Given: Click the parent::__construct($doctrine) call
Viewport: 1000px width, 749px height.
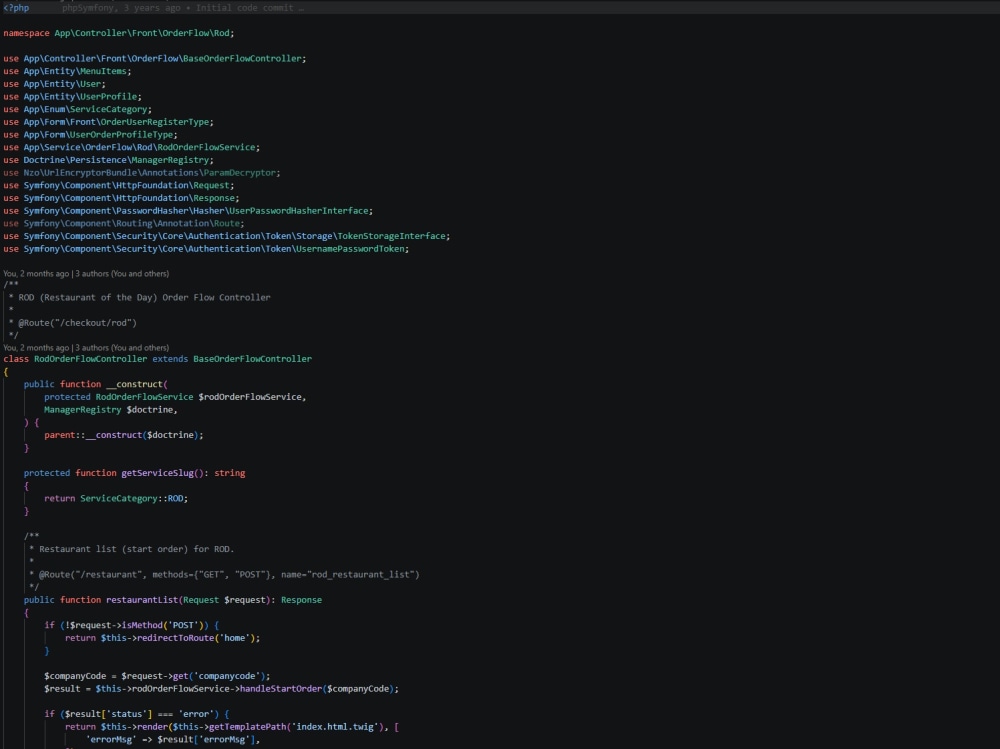Looking at the screenshot, I should point(124,435).
